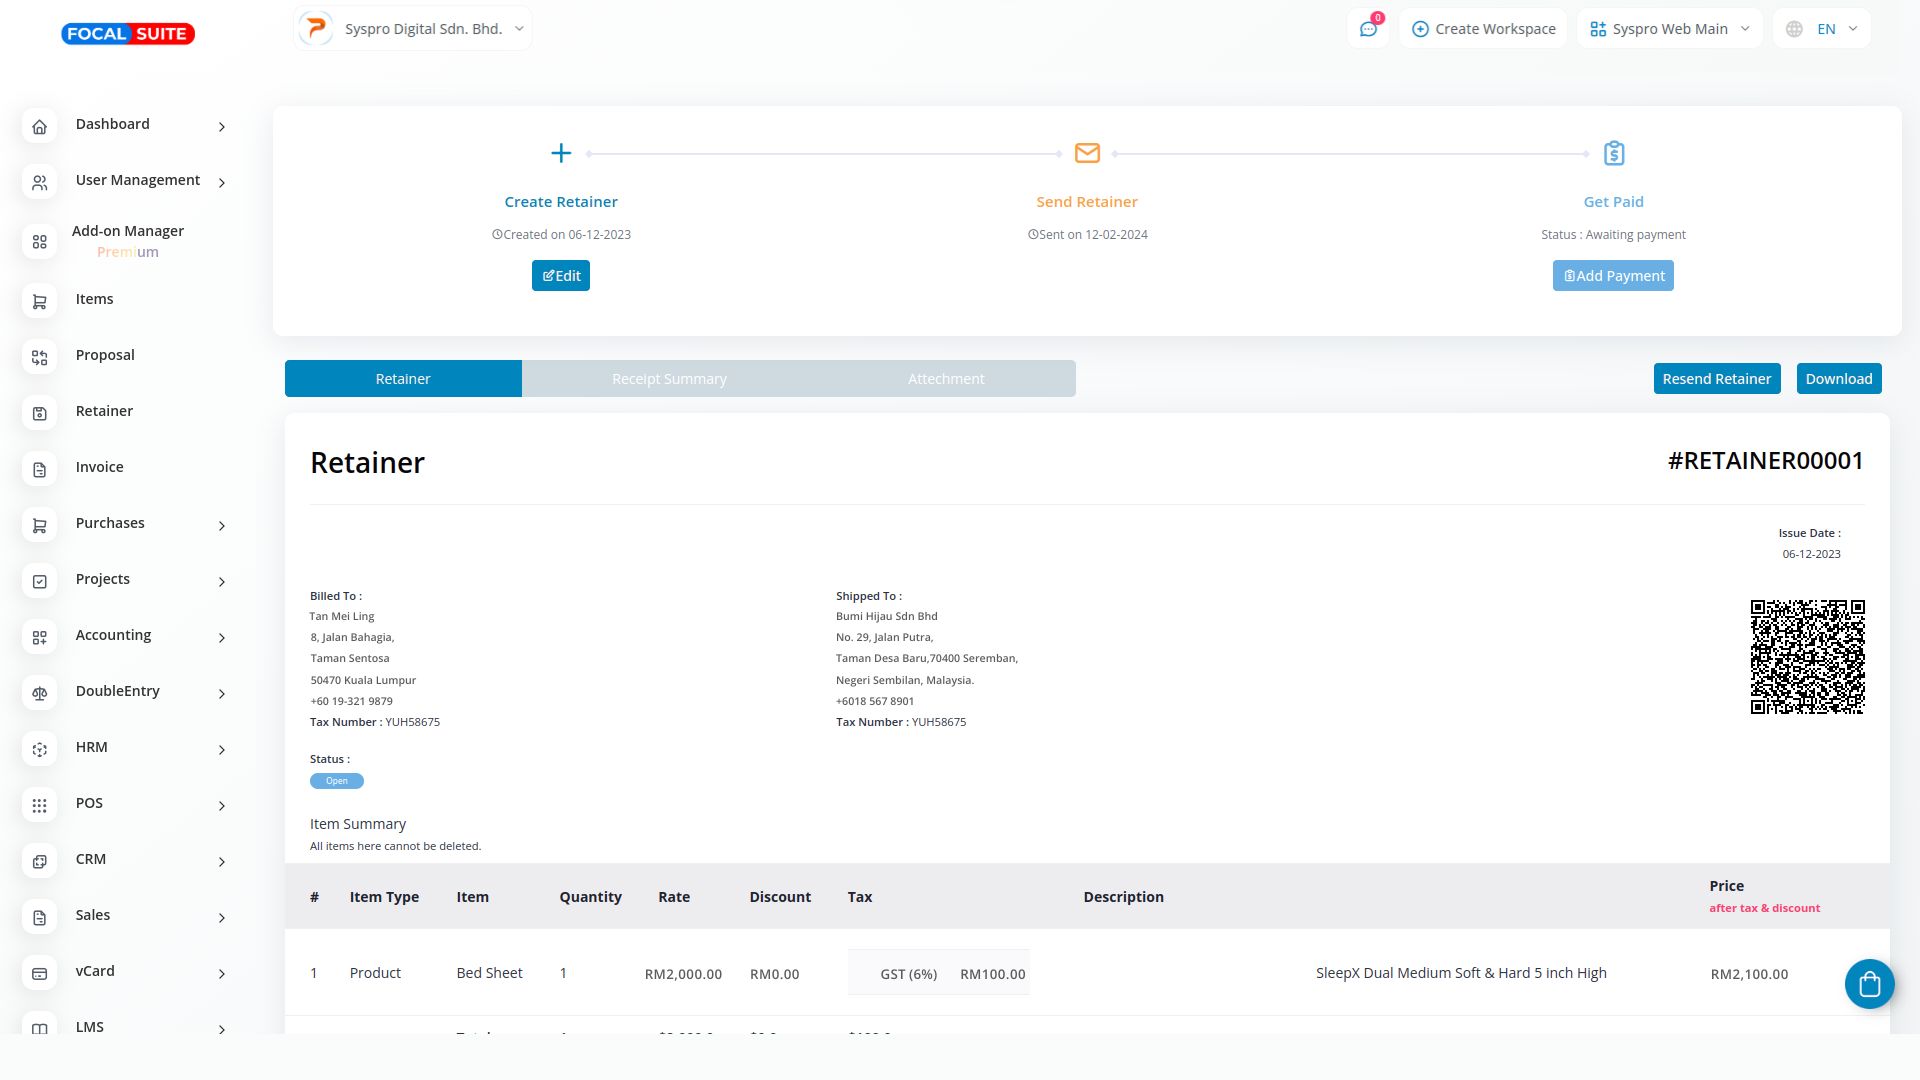Viewport: 1920px width, 1080px height.
Task: Open Items from the sidebar
Action: point(95,299)
